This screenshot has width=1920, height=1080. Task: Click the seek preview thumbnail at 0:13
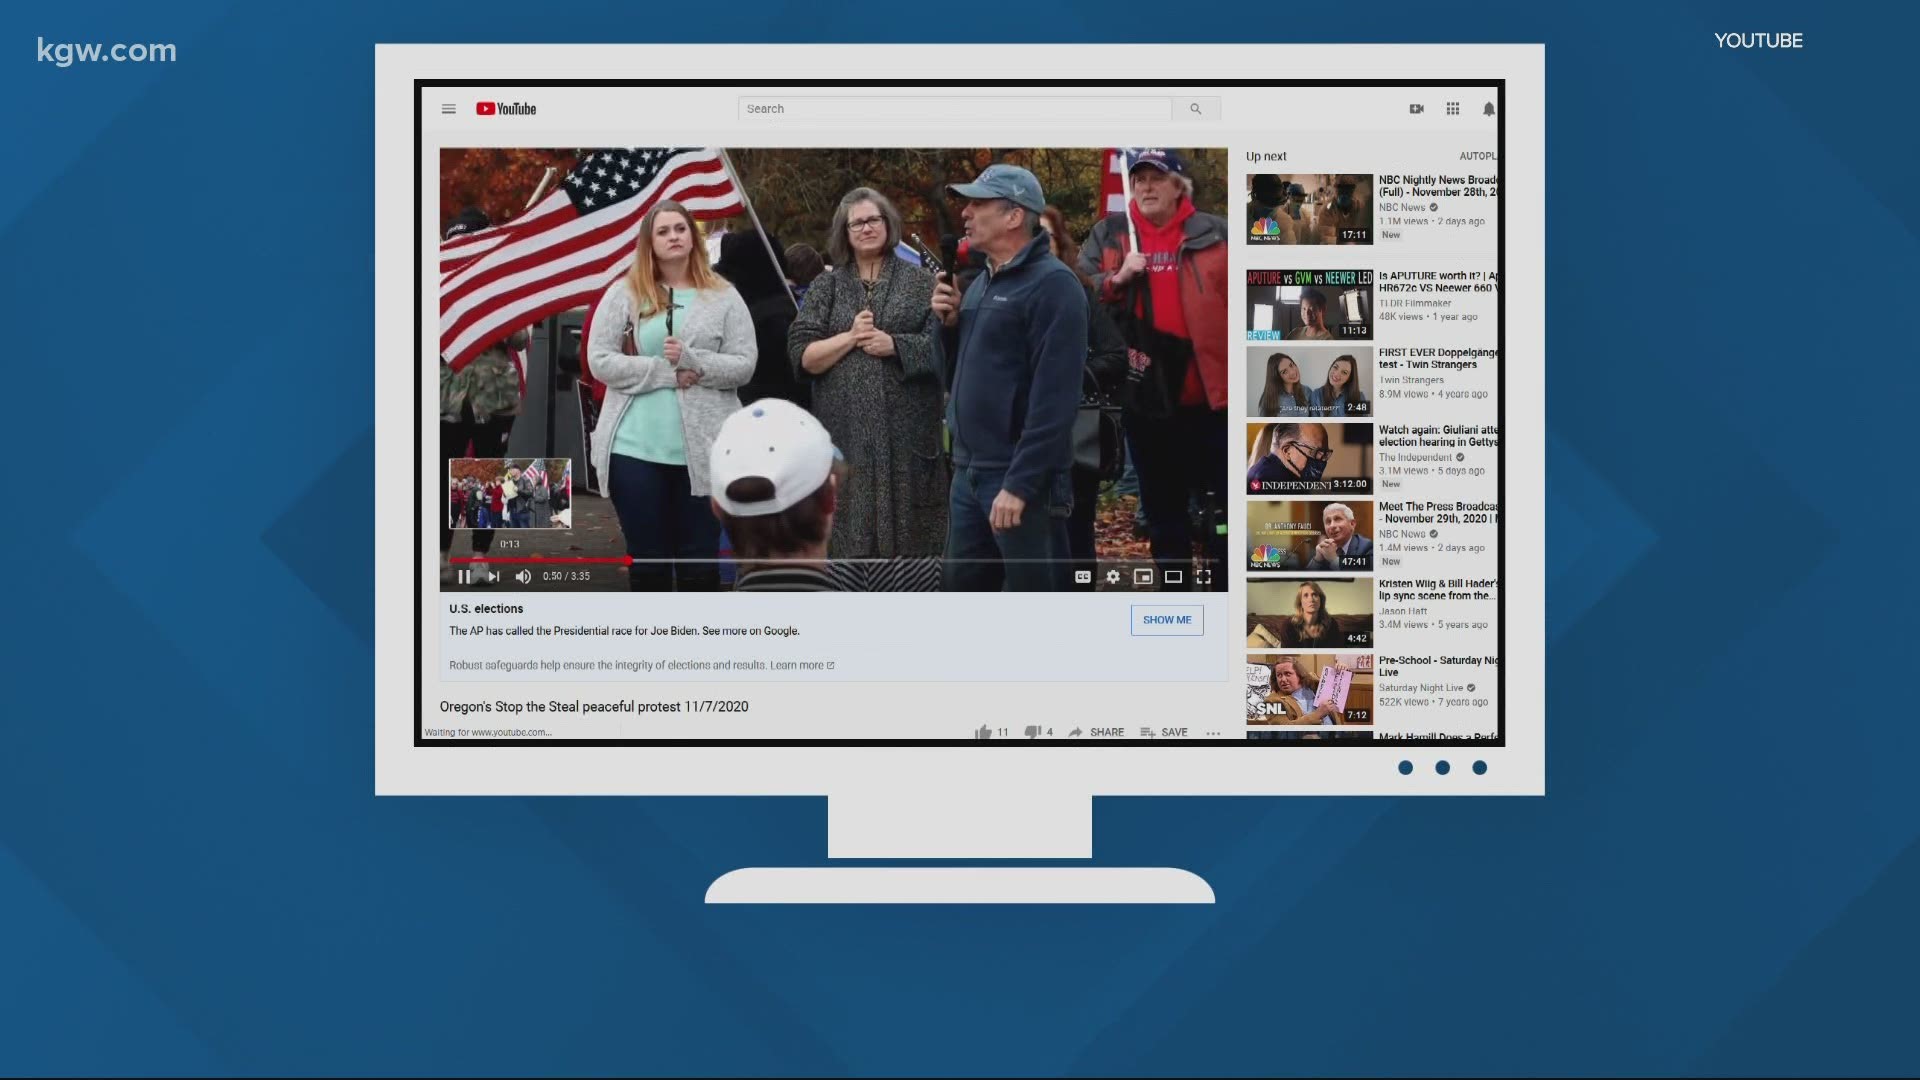(510, 493)
